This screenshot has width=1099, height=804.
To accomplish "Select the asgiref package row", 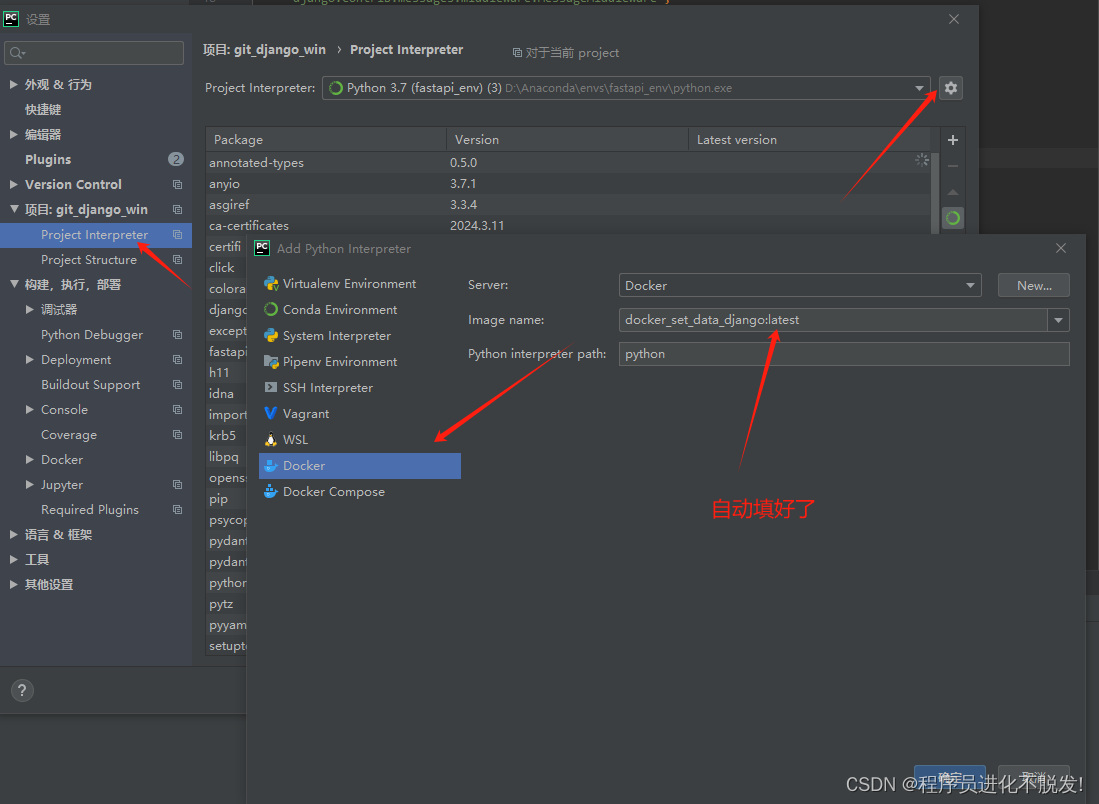I will pyautogui.click(x=568, y=205).
